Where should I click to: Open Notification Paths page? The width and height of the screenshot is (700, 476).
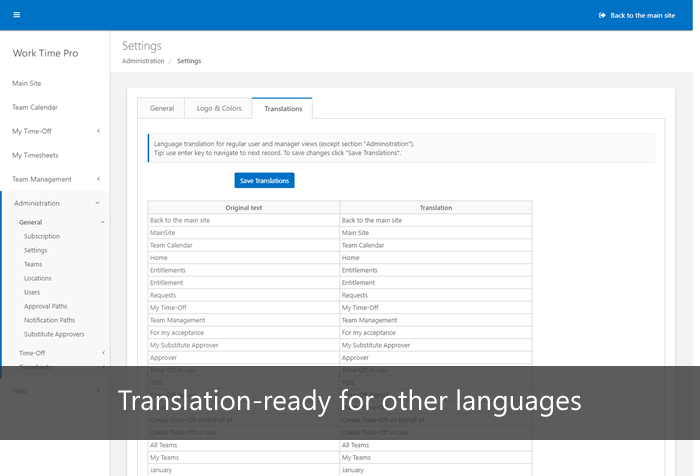[50, 320]
